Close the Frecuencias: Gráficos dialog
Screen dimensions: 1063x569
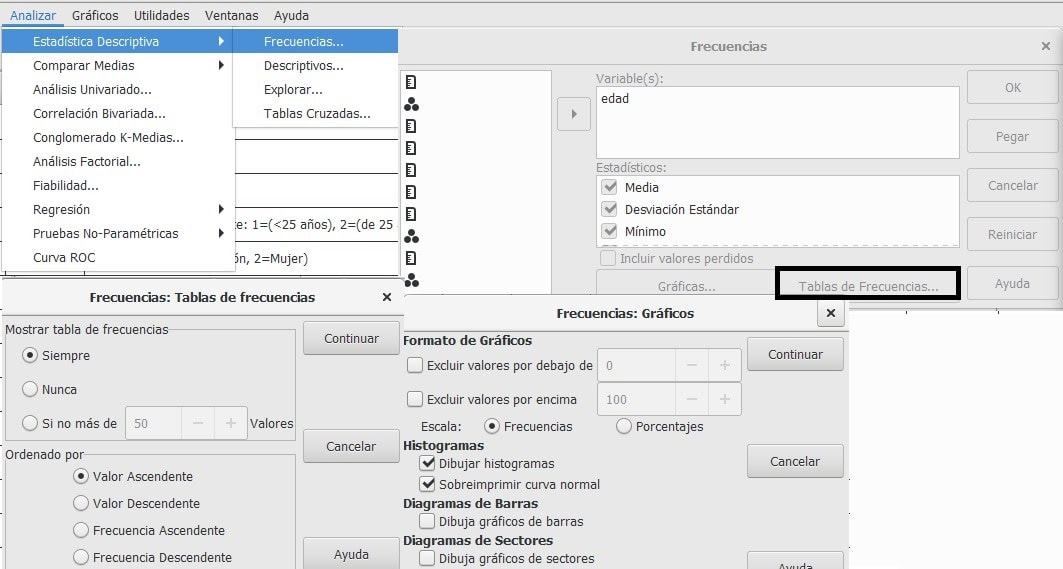tap(830, 313)
